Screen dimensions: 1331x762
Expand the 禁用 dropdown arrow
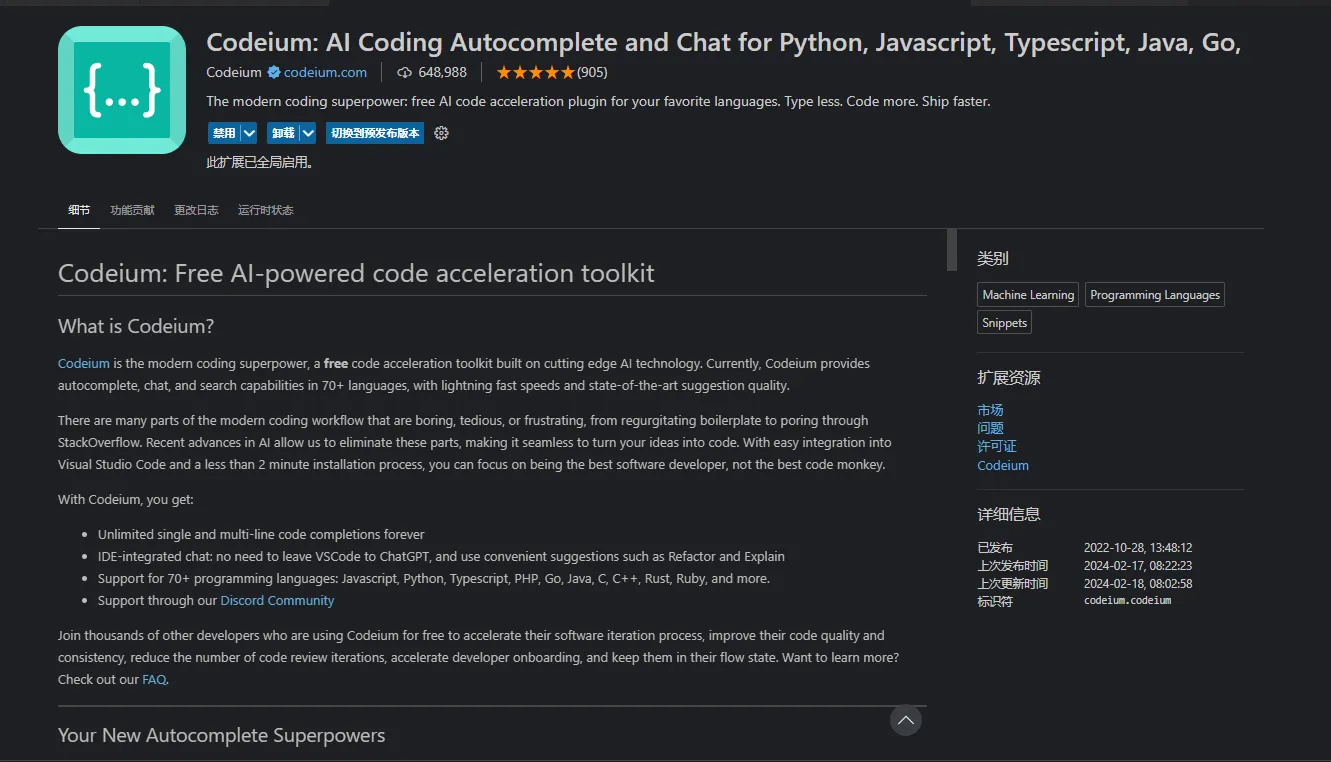[x=249, y=133]
